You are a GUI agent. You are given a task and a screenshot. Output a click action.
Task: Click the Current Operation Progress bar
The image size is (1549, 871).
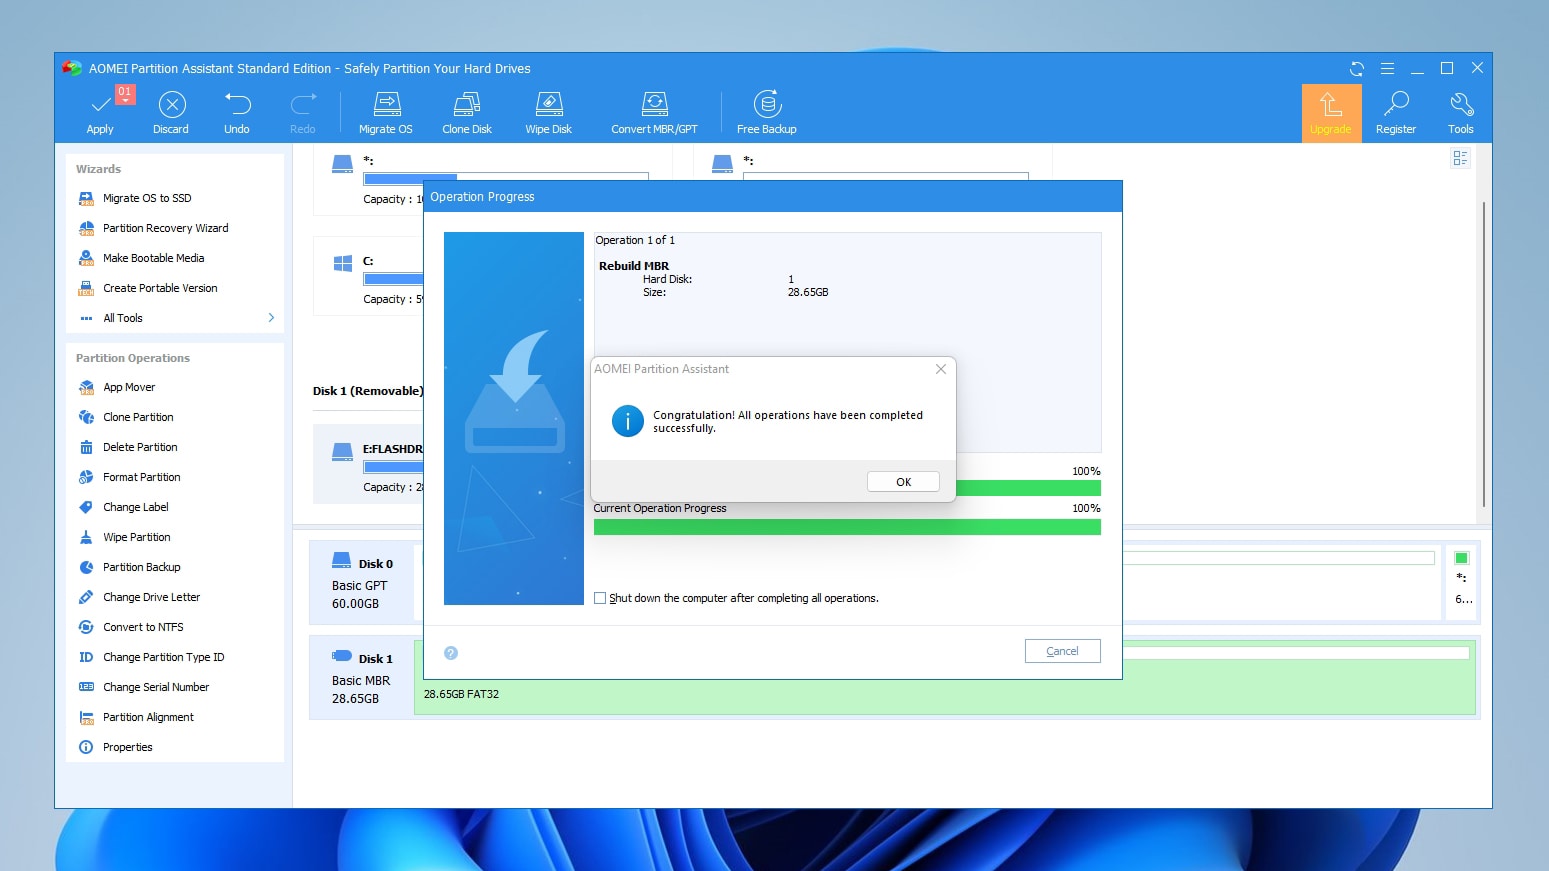point(847,527)
